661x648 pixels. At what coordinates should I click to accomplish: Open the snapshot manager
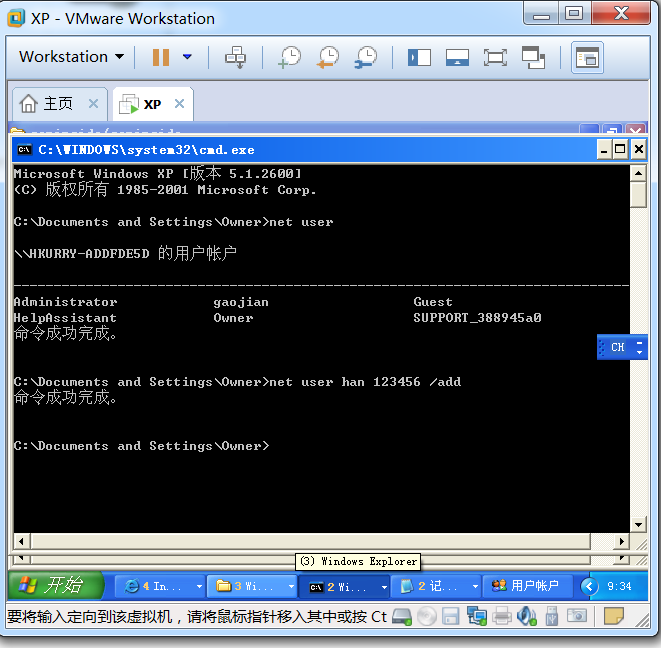365,57
